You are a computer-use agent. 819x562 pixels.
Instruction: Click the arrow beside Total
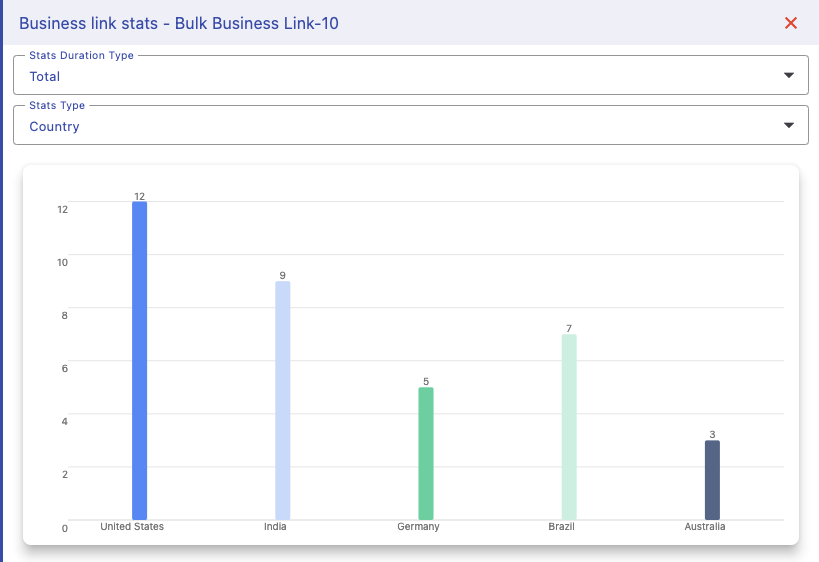[x=789, y=76]
